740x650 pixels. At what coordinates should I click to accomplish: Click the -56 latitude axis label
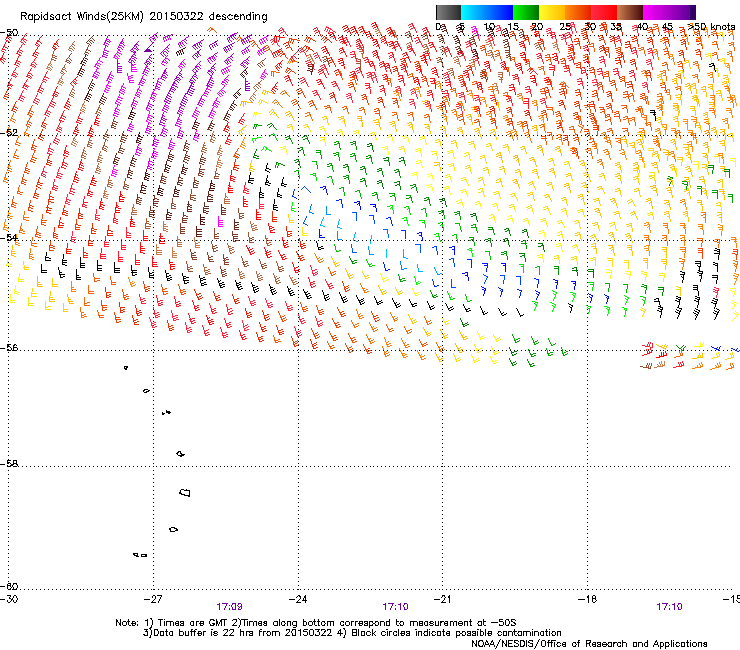9,347
